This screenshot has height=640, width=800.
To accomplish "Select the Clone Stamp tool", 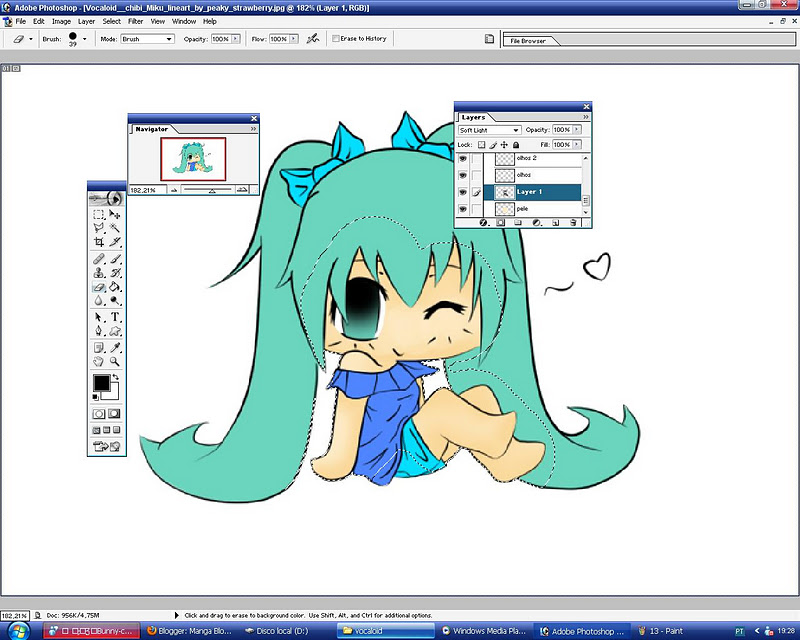I will (98, 273).
